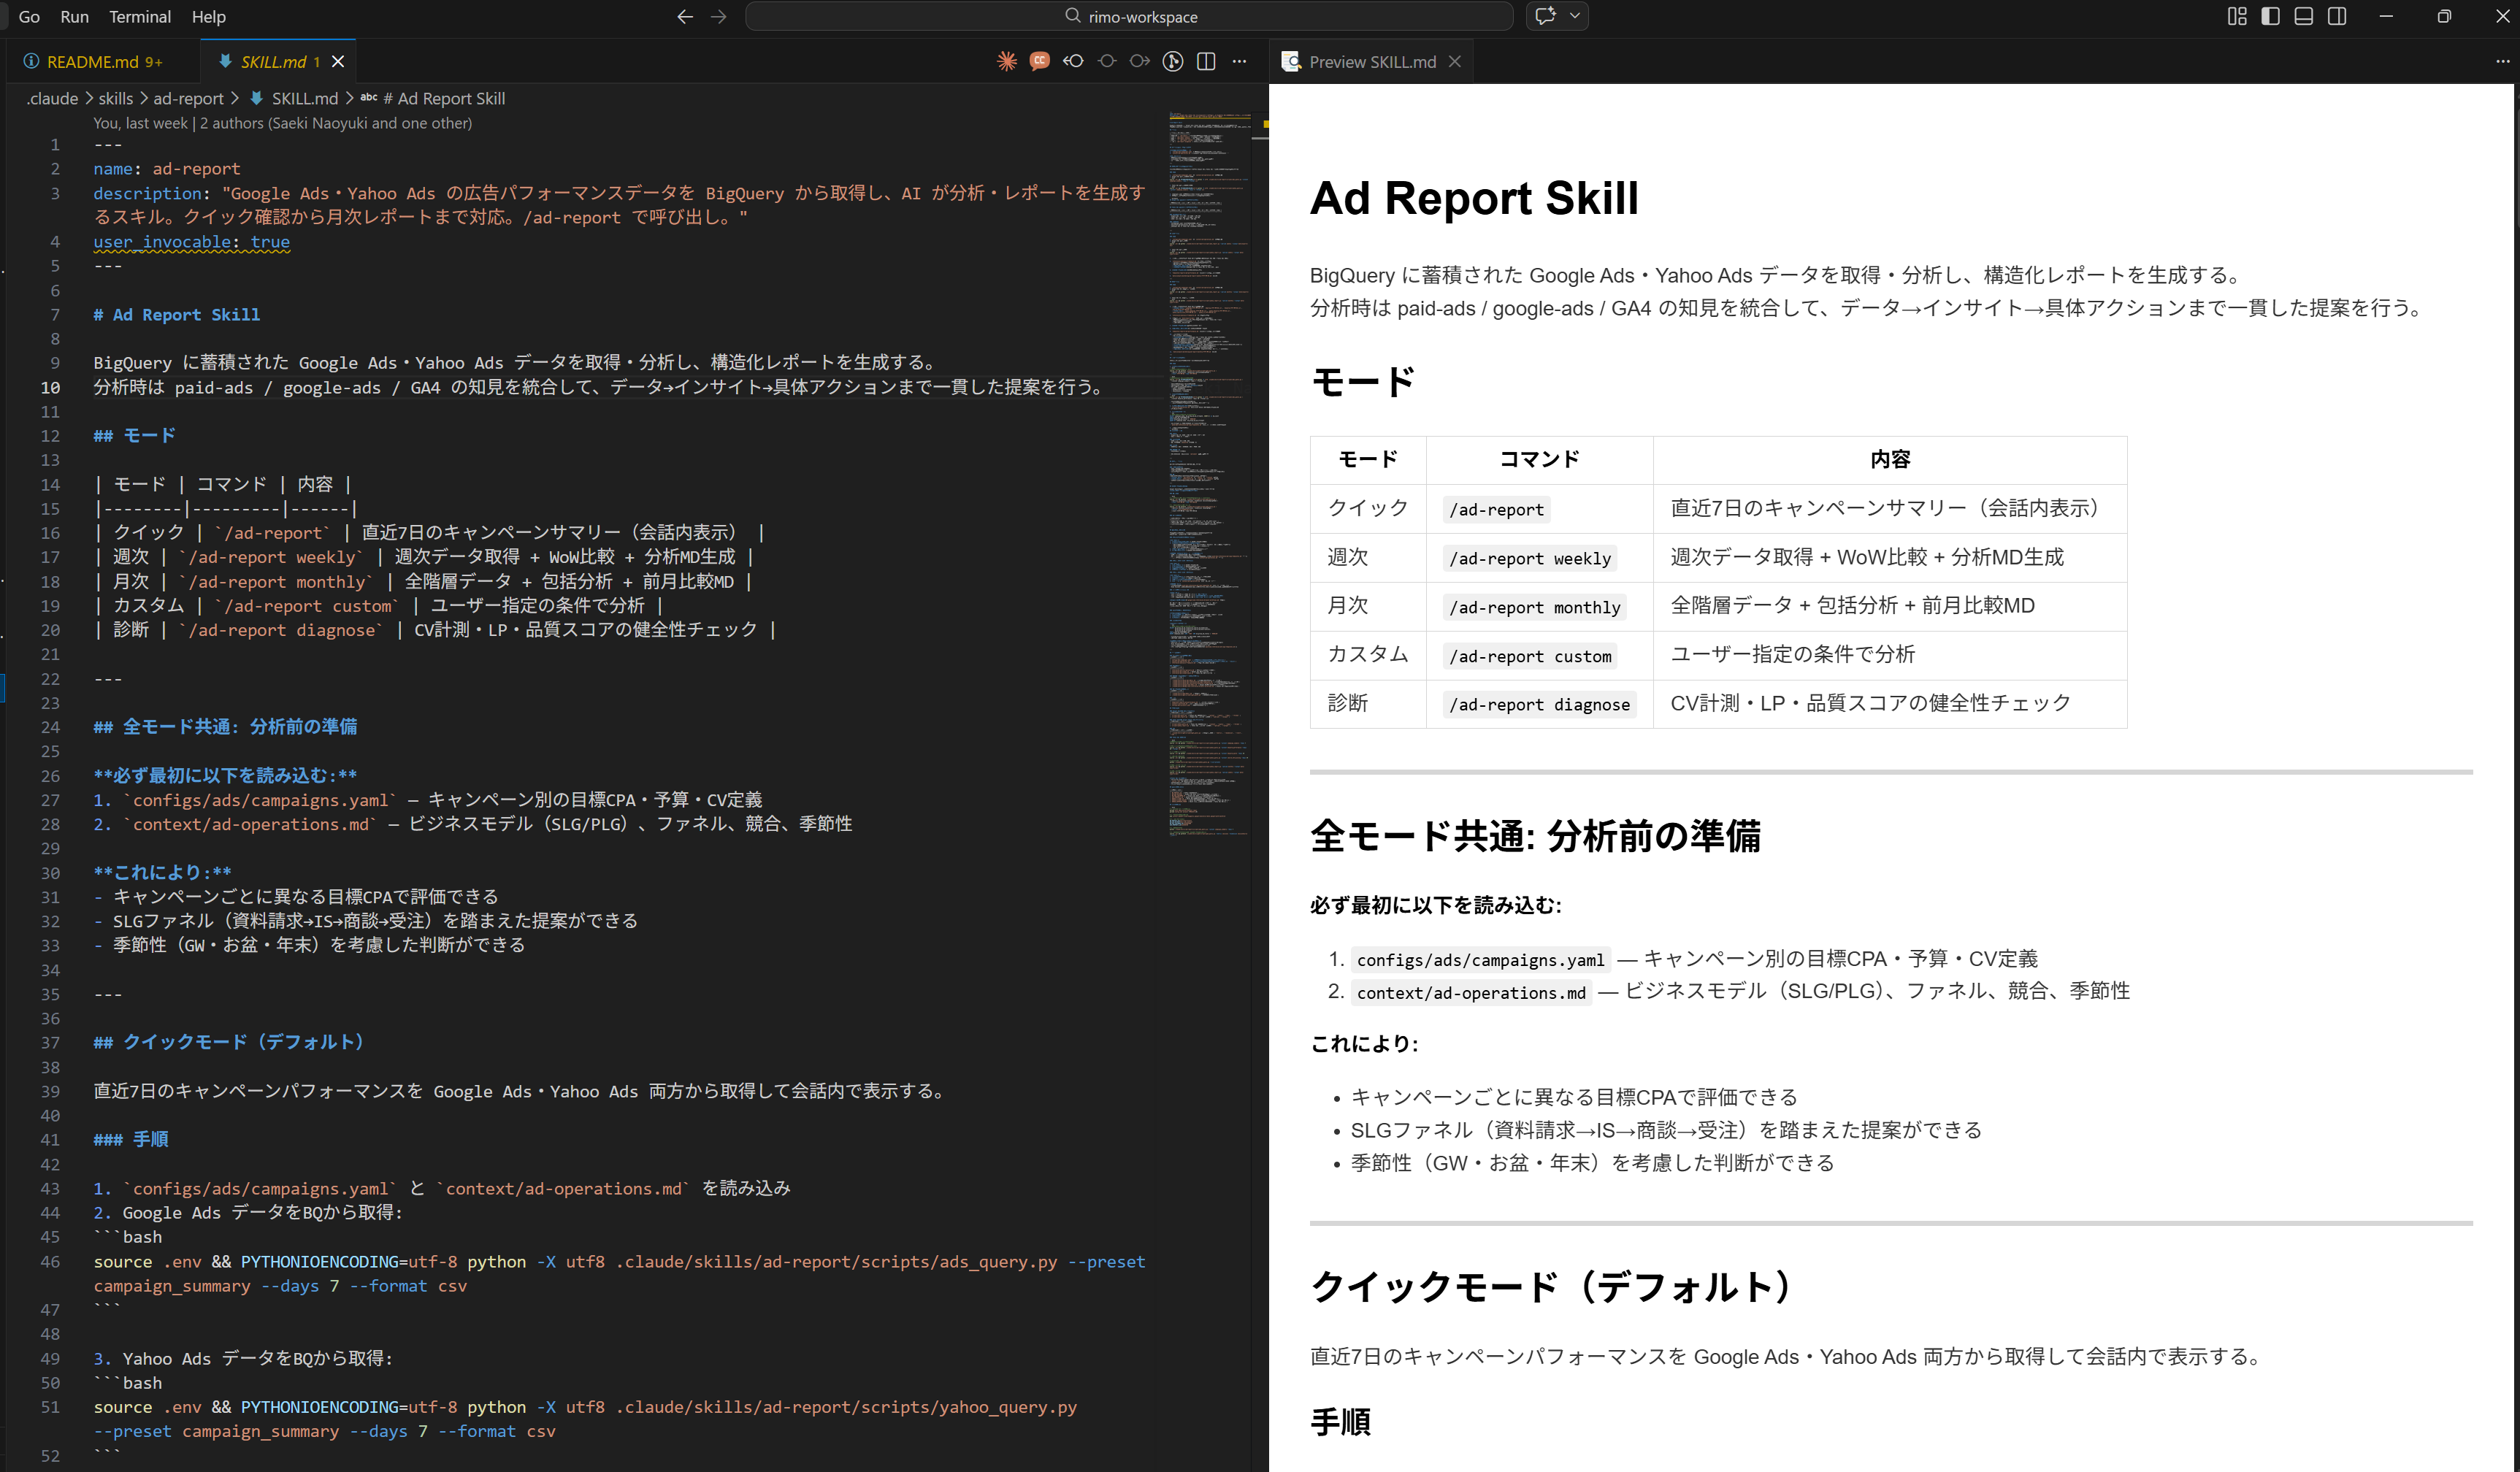Switch to the README.md tab
The height and width of the screenshot is (1472, 2520).
(x=93, y=61)
